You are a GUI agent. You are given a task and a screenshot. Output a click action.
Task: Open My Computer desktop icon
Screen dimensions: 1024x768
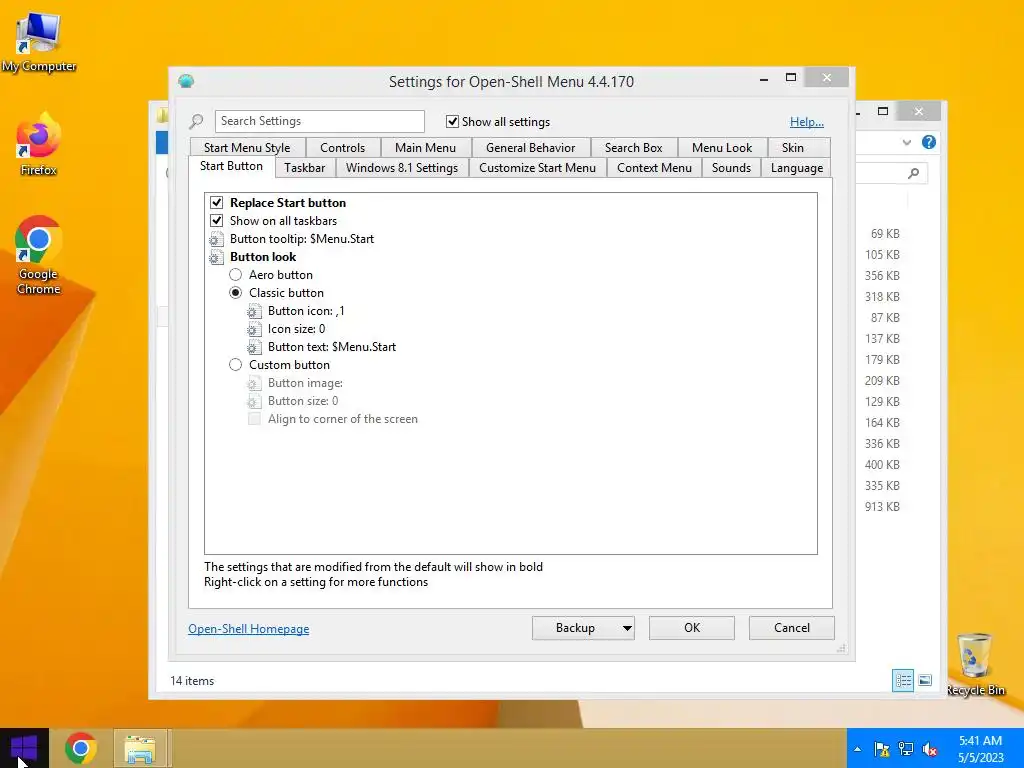click(39, 42)
